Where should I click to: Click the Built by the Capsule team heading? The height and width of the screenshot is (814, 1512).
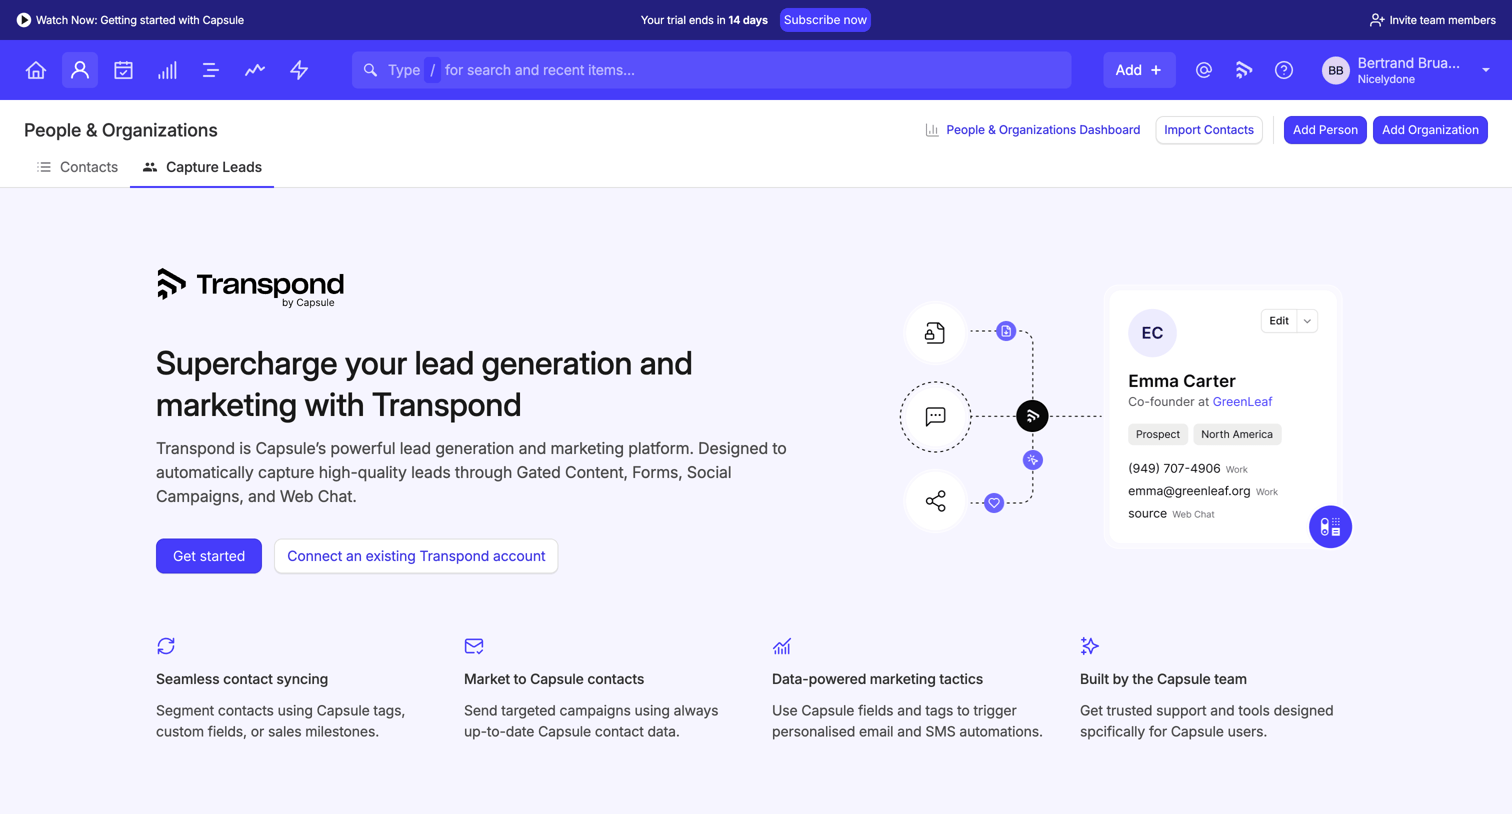click(1163, 679)
